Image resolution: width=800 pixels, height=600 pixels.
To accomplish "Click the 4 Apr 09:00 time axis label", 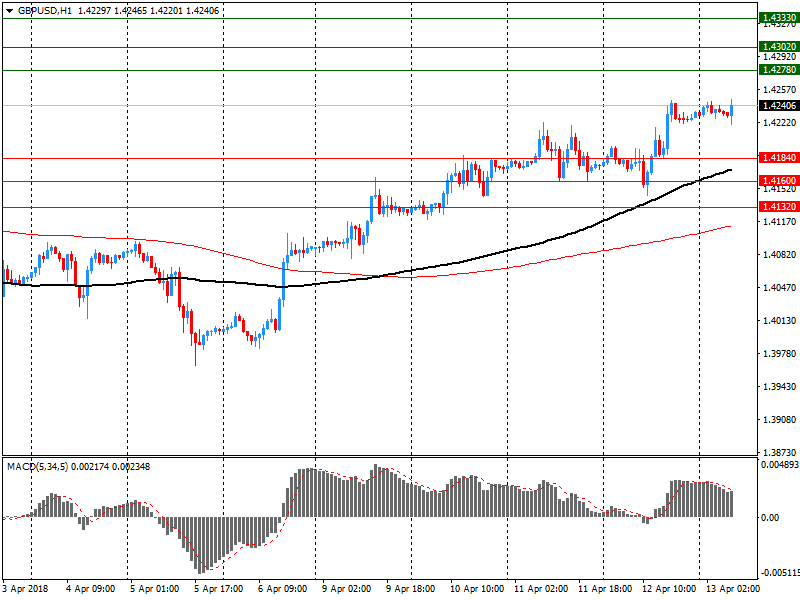I will point(91,588).
